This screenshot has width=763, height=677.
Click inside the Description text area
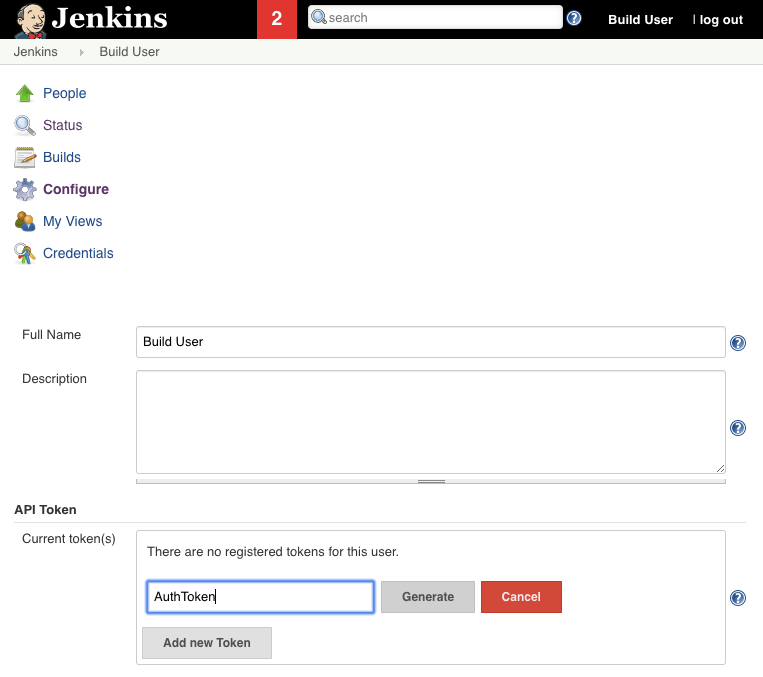click(431, 422)
